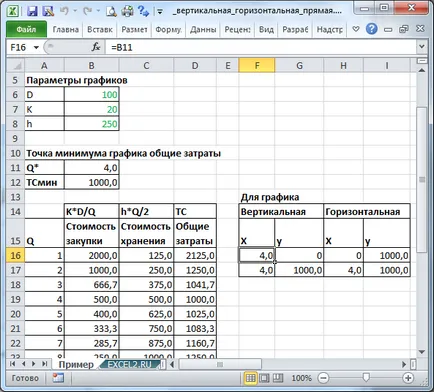
Task: Click the 'Горизонтальная' header cell
Action: tap(367, 212)
